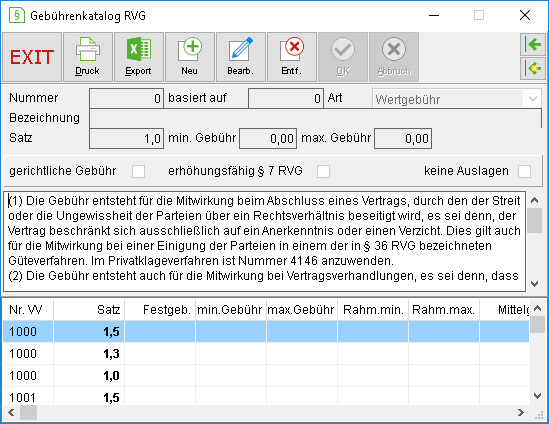Click the min.Gebühr column header
The height and width of the screenshot is (424, 550).
[231, 310]
